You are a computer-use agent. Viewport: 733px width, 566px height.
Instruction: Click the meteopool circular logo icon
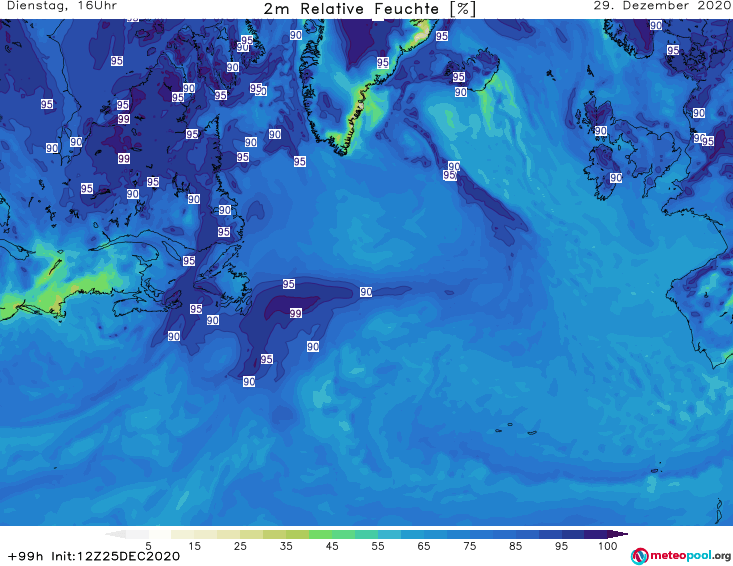click(x=639, y=556)
